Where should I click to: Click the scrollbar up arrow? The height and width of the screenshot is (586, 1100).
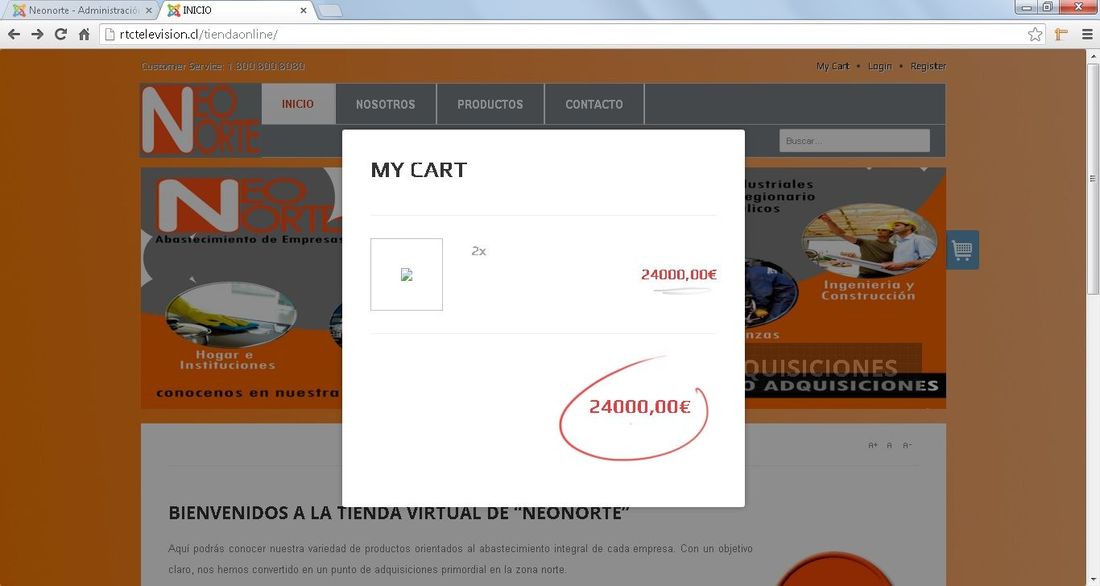[1093, 56]
